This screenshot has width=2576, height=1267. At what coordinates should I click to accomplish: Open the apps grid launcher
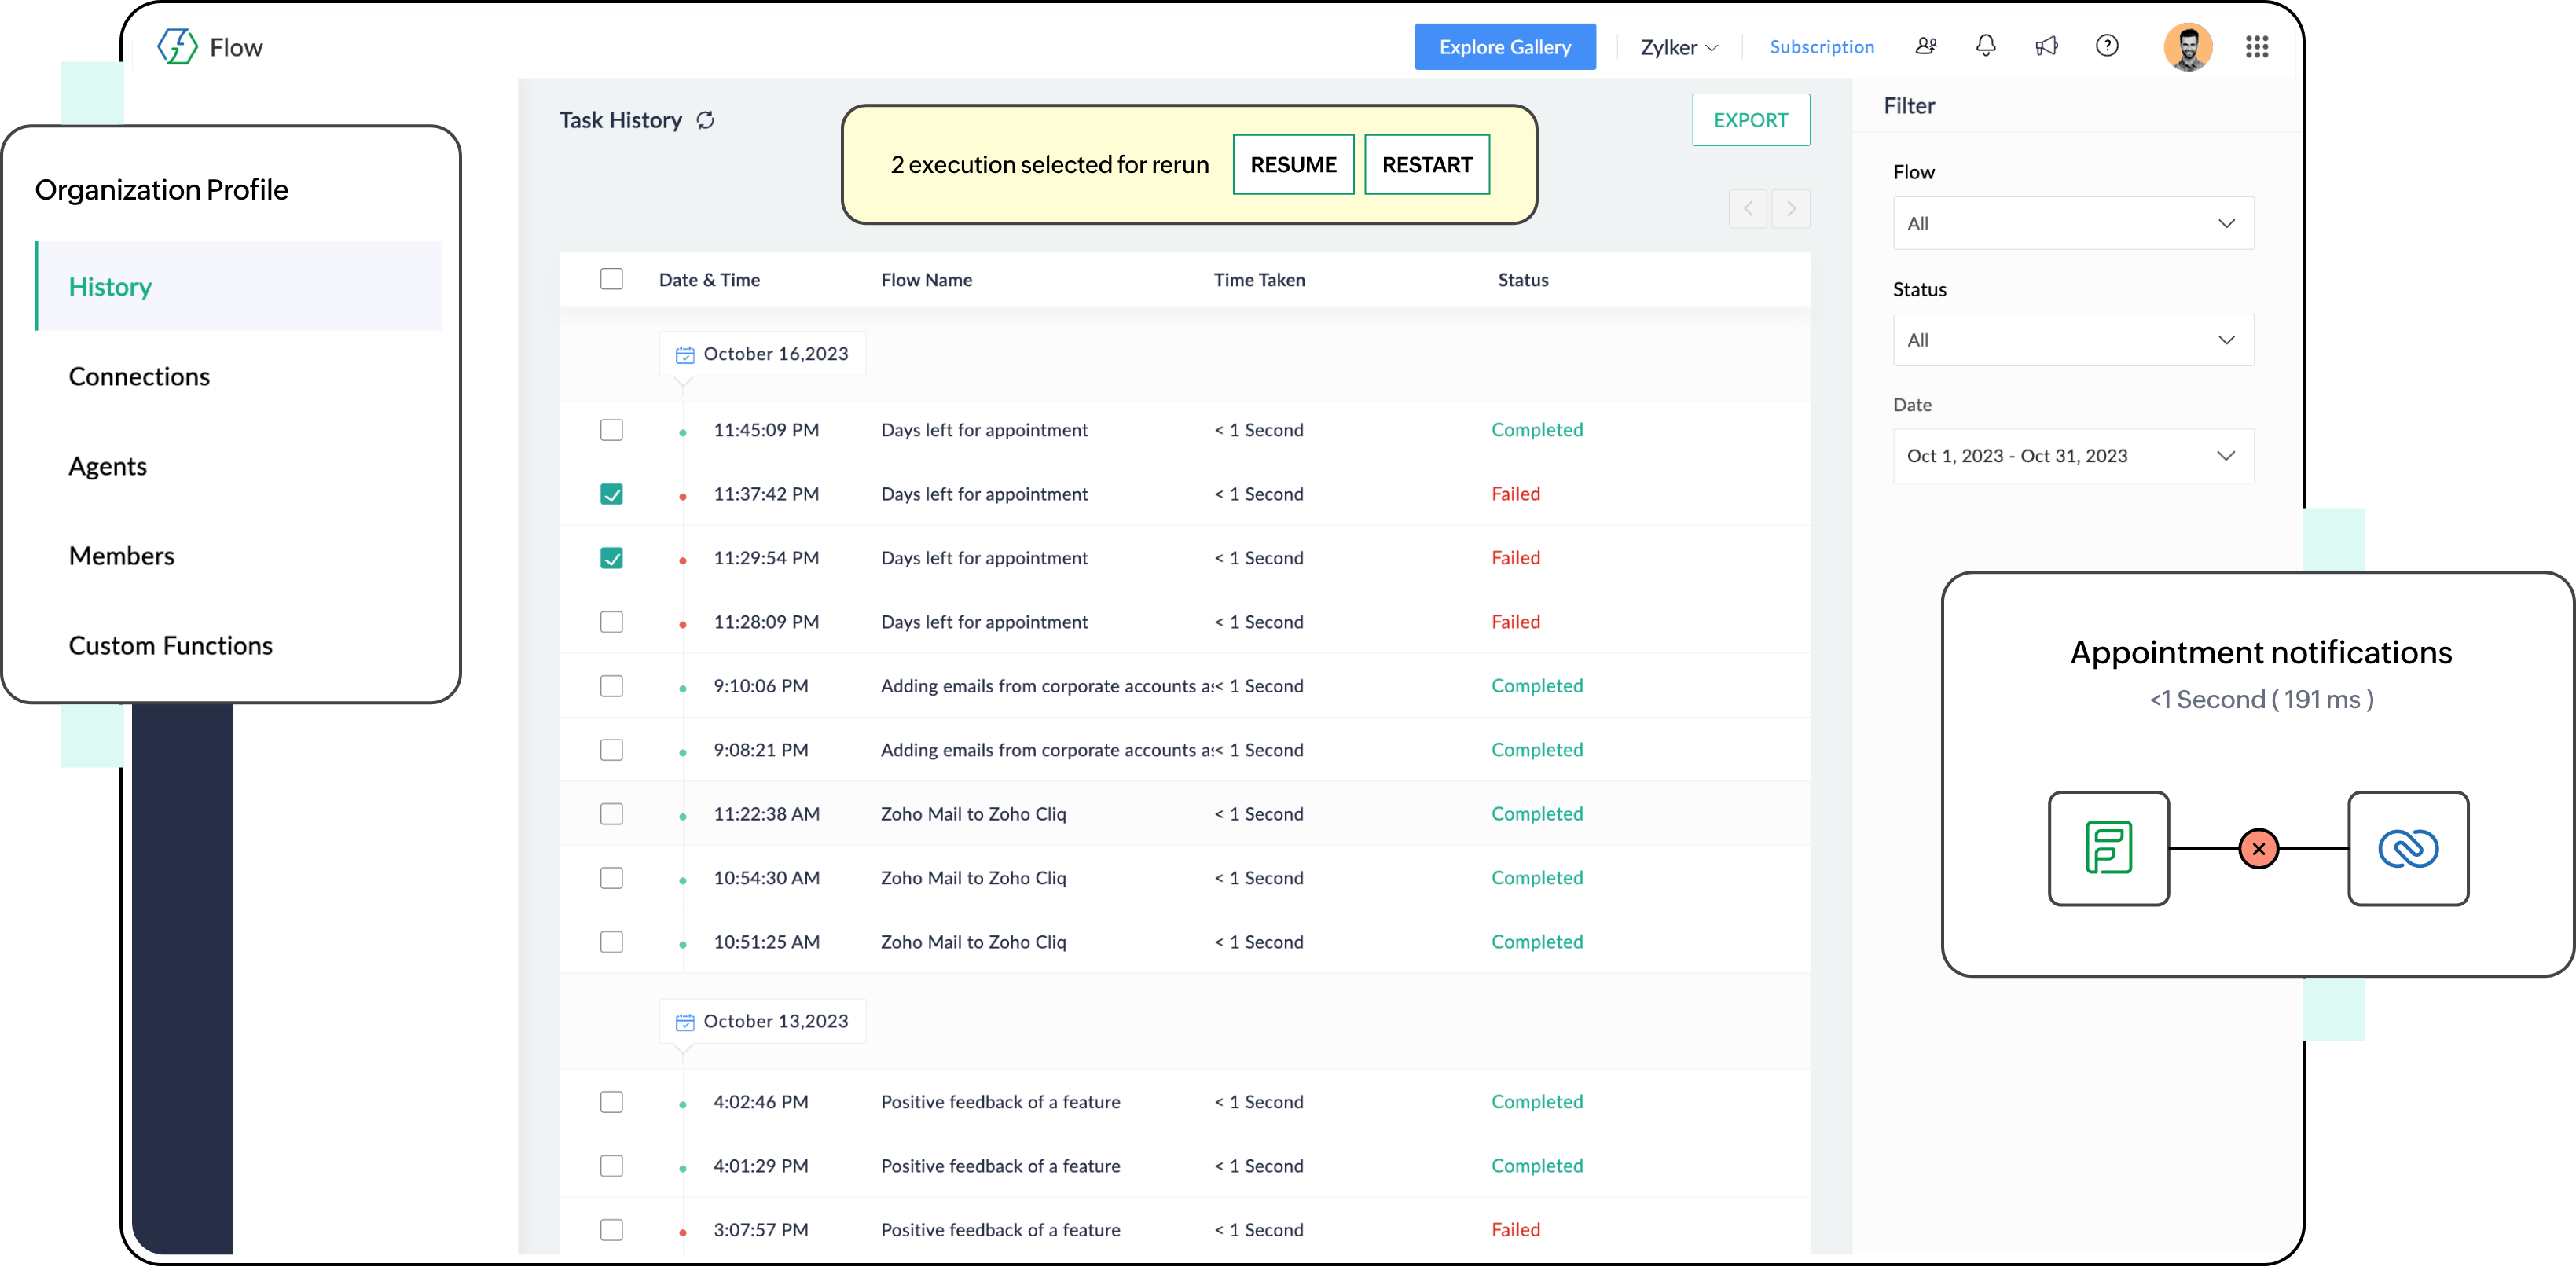point(2256,46)
